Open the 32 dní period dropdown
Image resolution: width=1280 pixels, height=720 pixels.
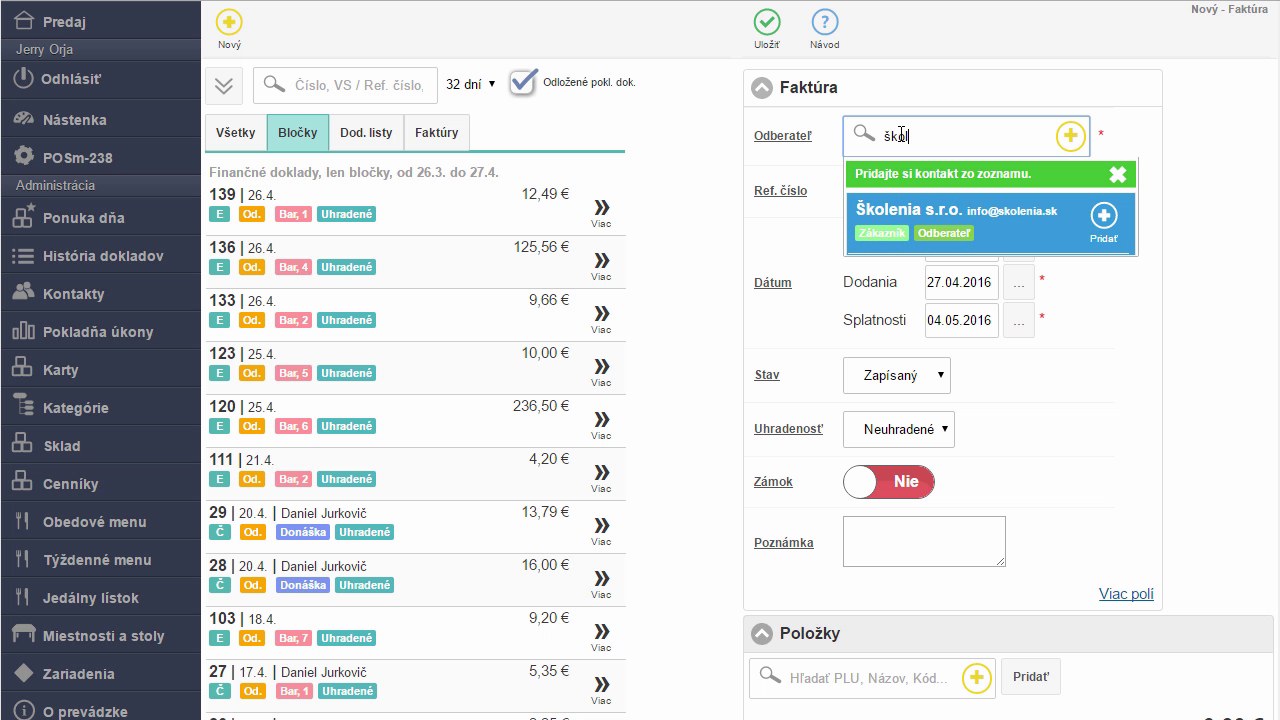click(x=471, y=85)
